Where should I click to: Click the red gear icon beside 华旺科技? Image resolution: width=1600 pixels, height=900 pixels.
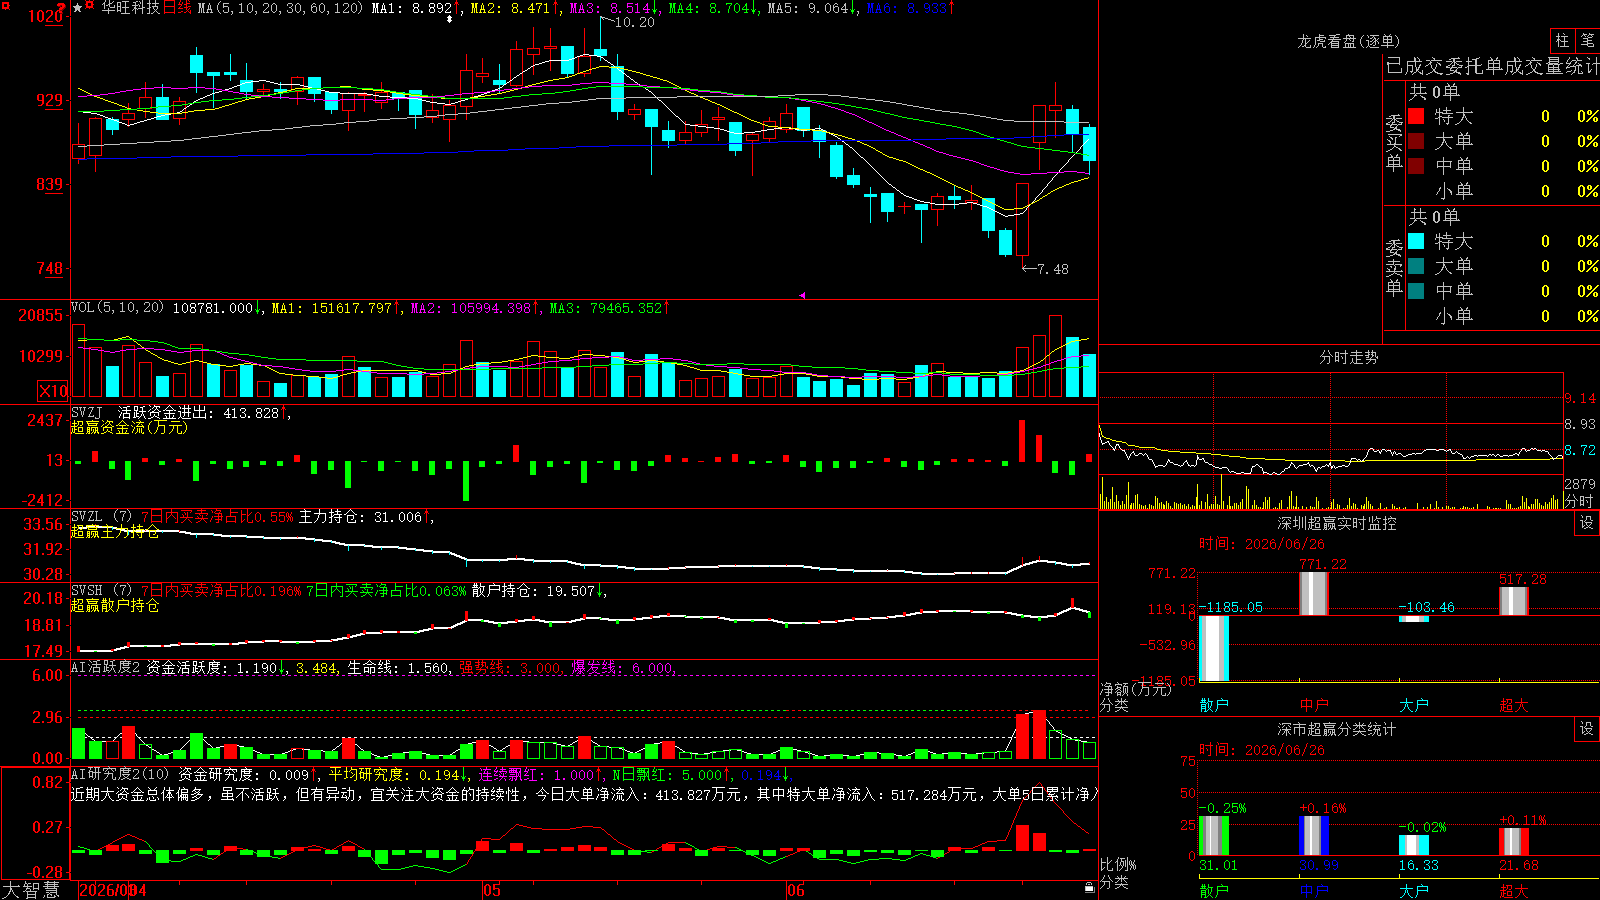click(90, 7)
